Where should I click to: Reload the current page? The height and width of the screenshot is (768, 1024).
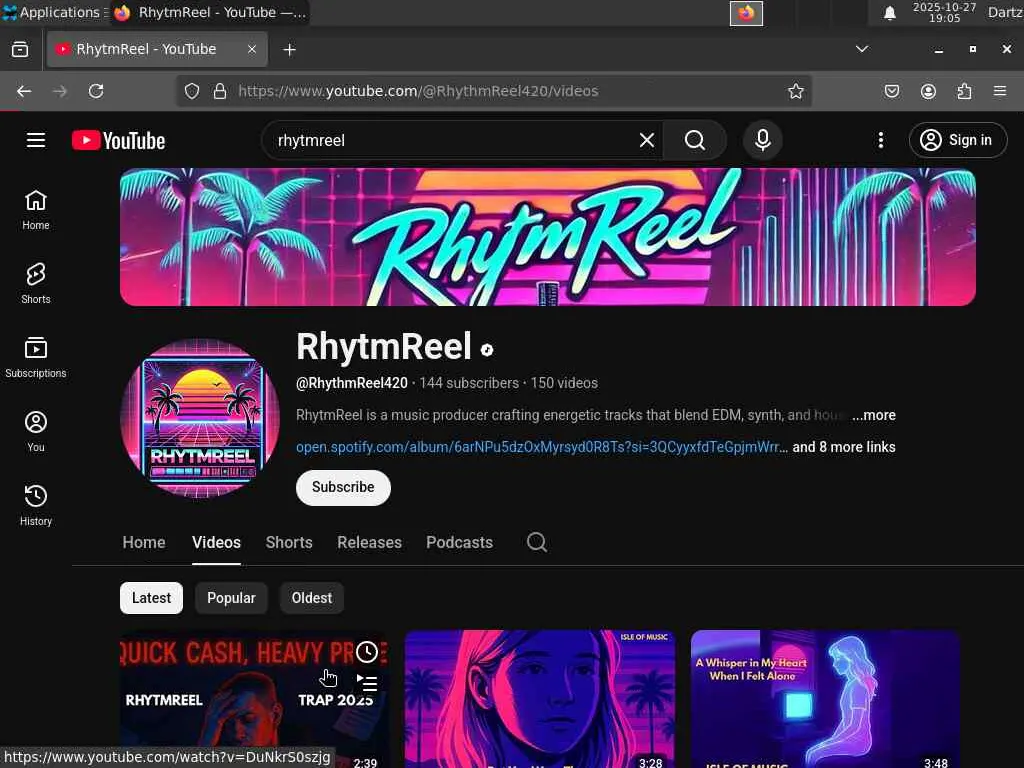(96, 91)
